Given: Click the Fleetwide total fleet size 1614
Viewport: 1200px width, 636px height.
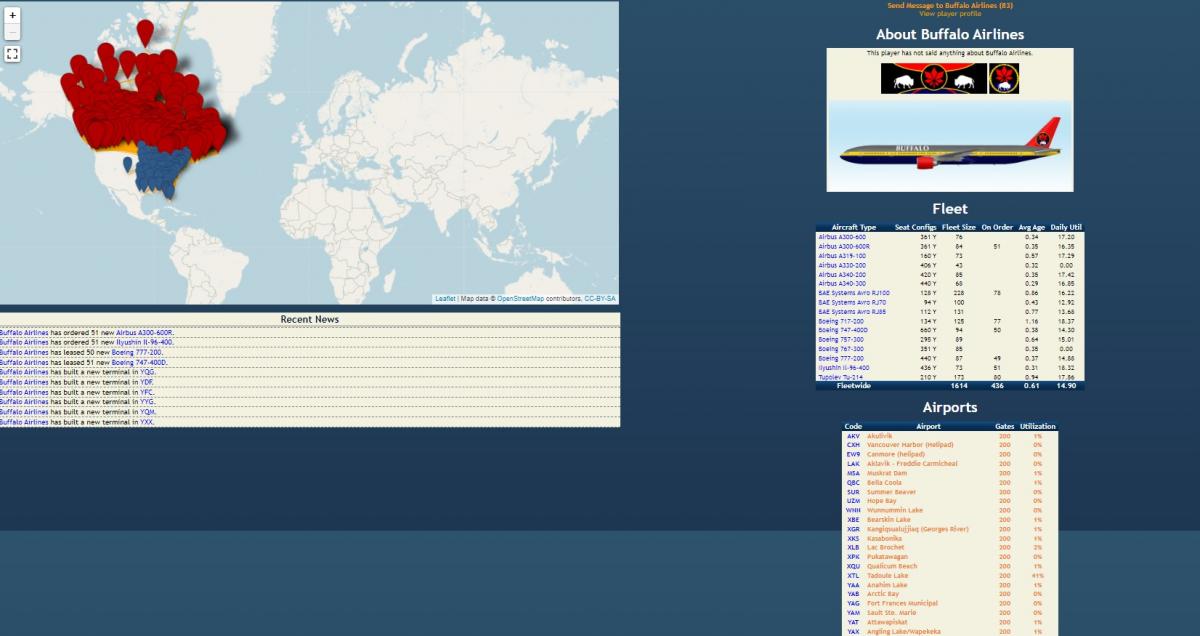Looking at the screenshot, I should pos(959,385).
